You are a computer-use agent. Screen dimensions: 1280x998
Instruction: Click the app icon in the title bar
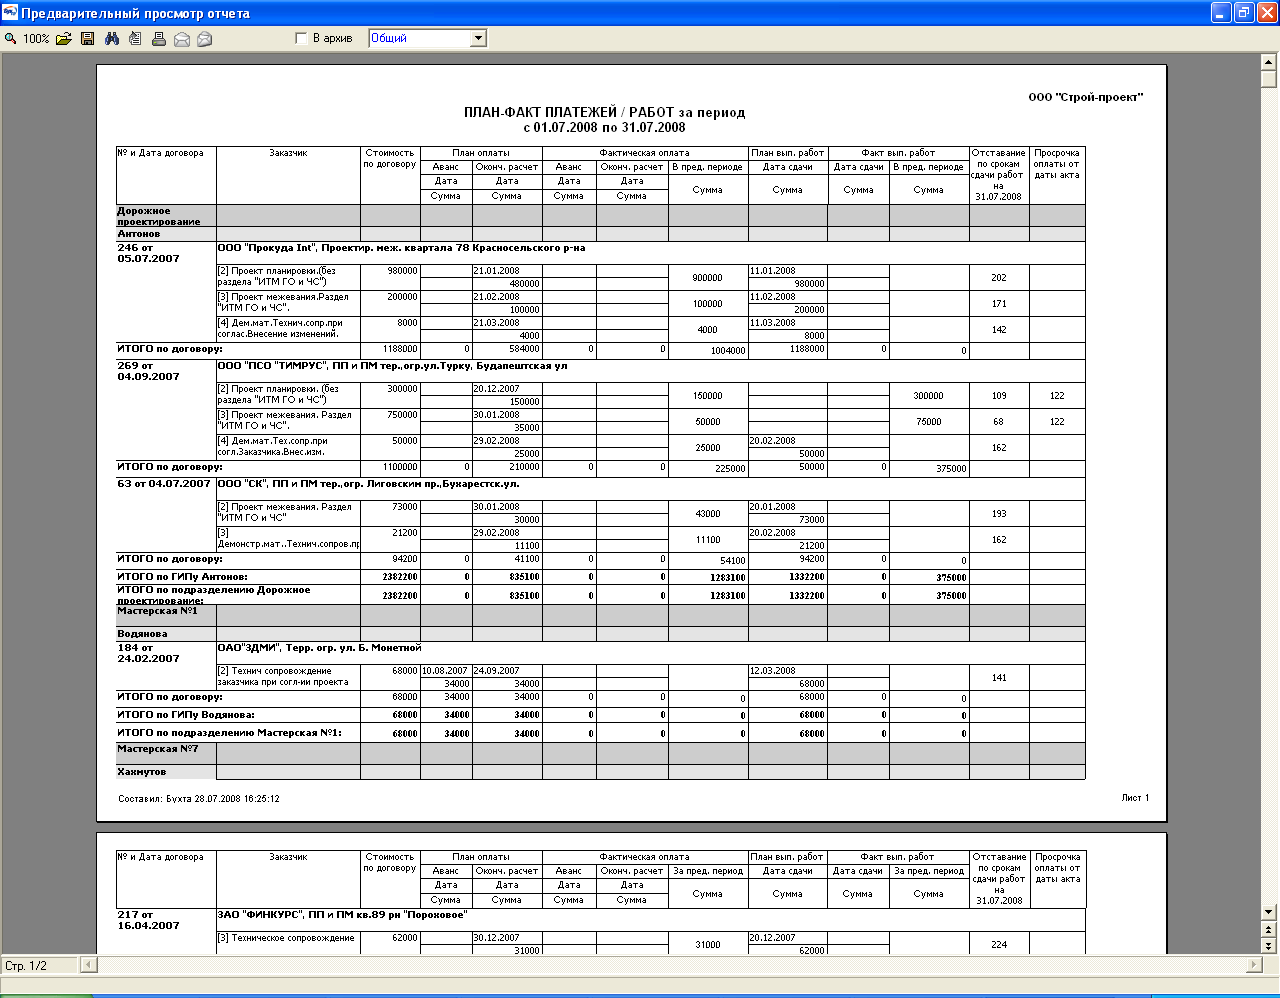10,13
